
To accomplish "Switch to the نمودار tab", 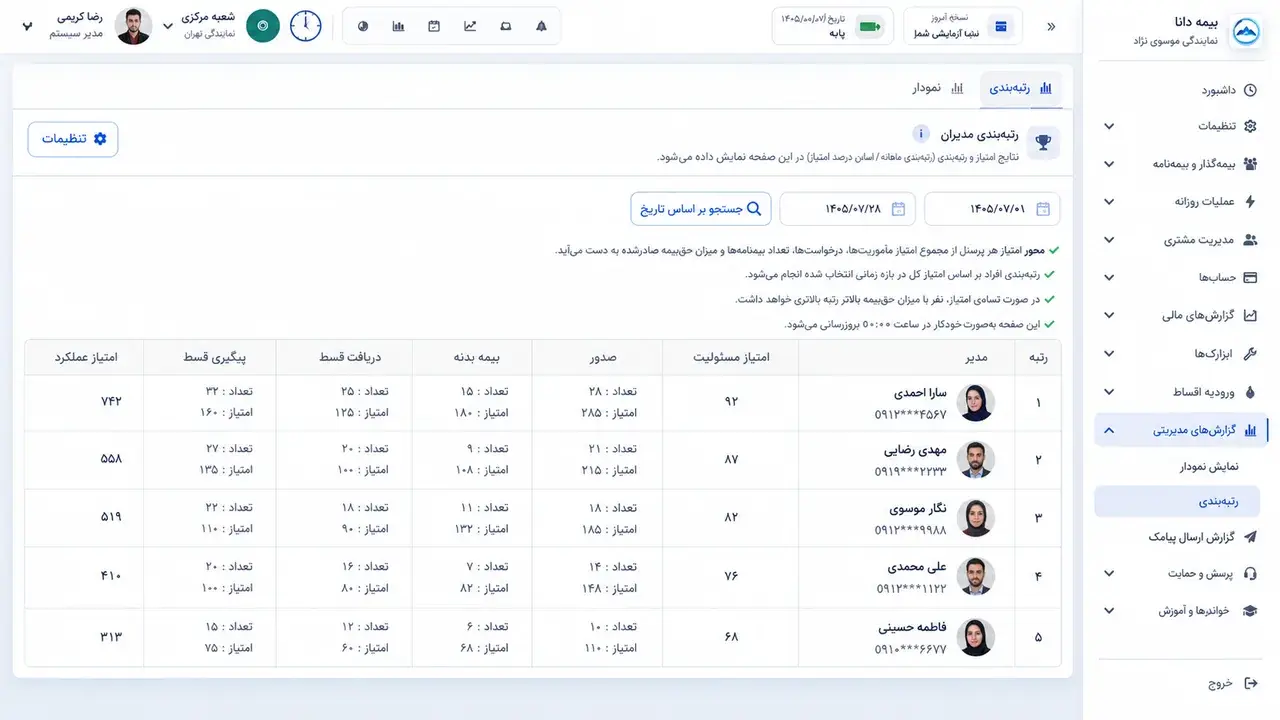I will tap(938, 88).
